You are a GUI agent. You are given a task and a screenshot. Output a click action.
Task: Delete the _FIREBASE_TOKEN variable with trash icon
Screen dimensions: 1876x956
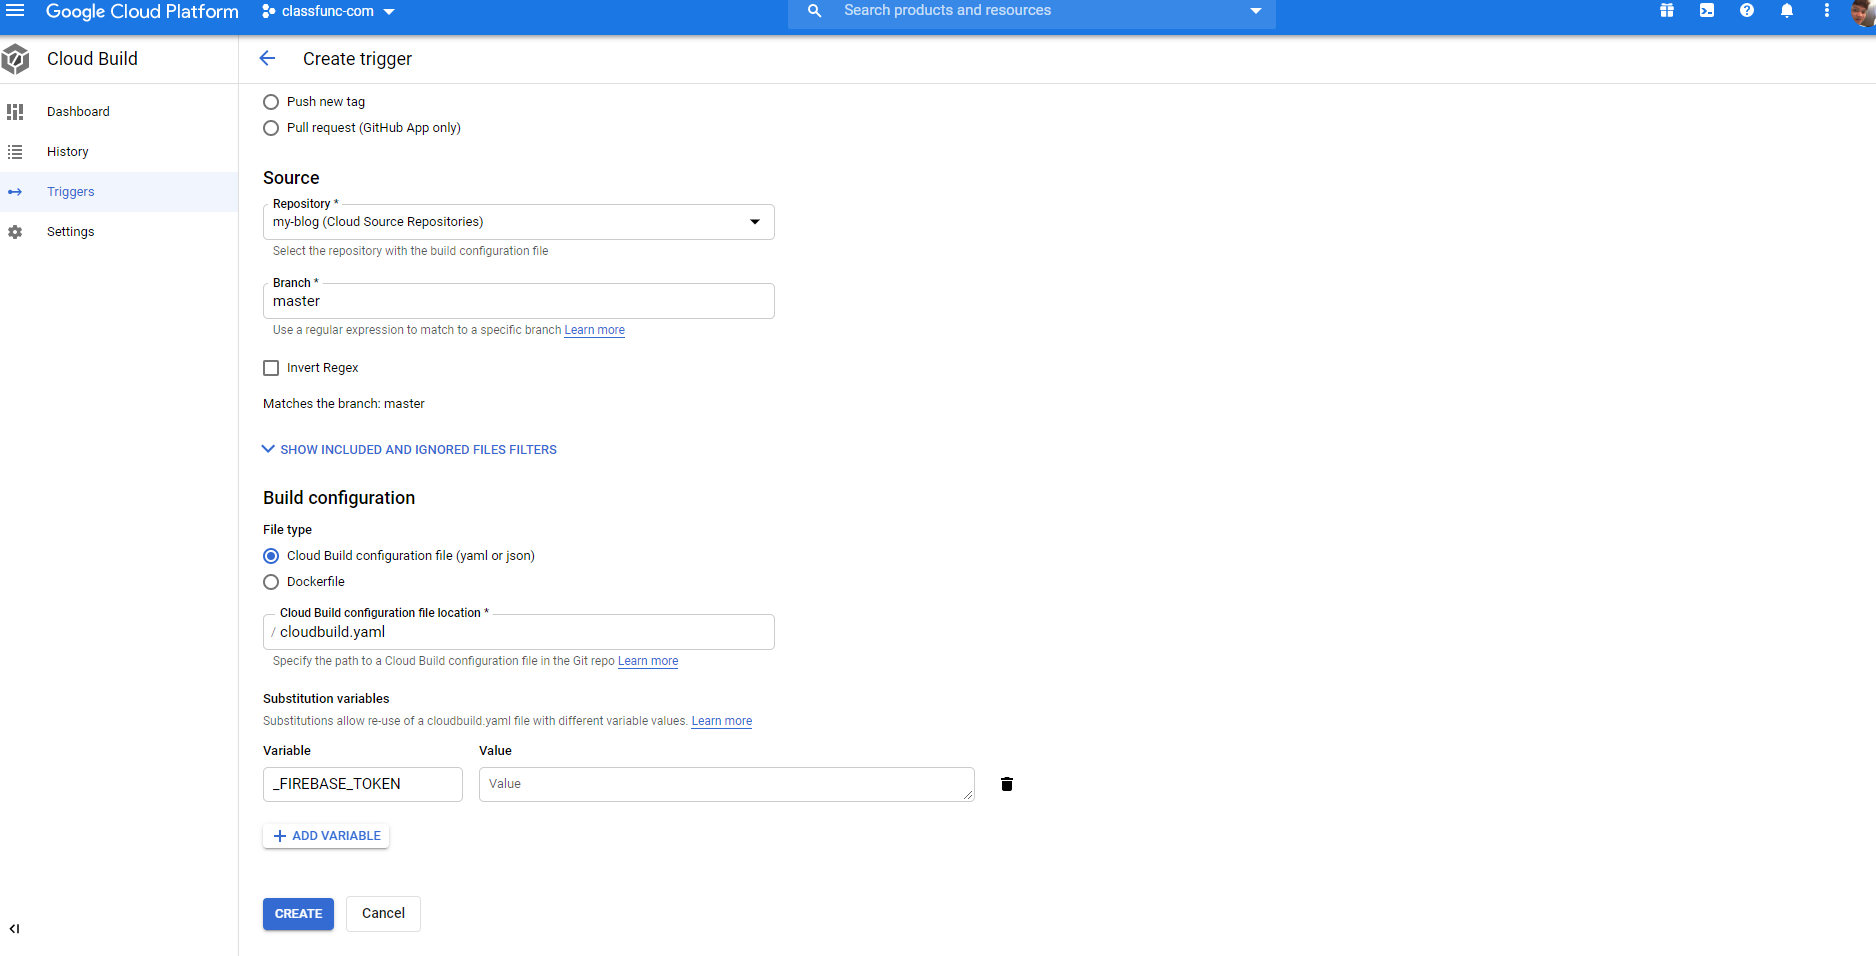(1007, 784)
